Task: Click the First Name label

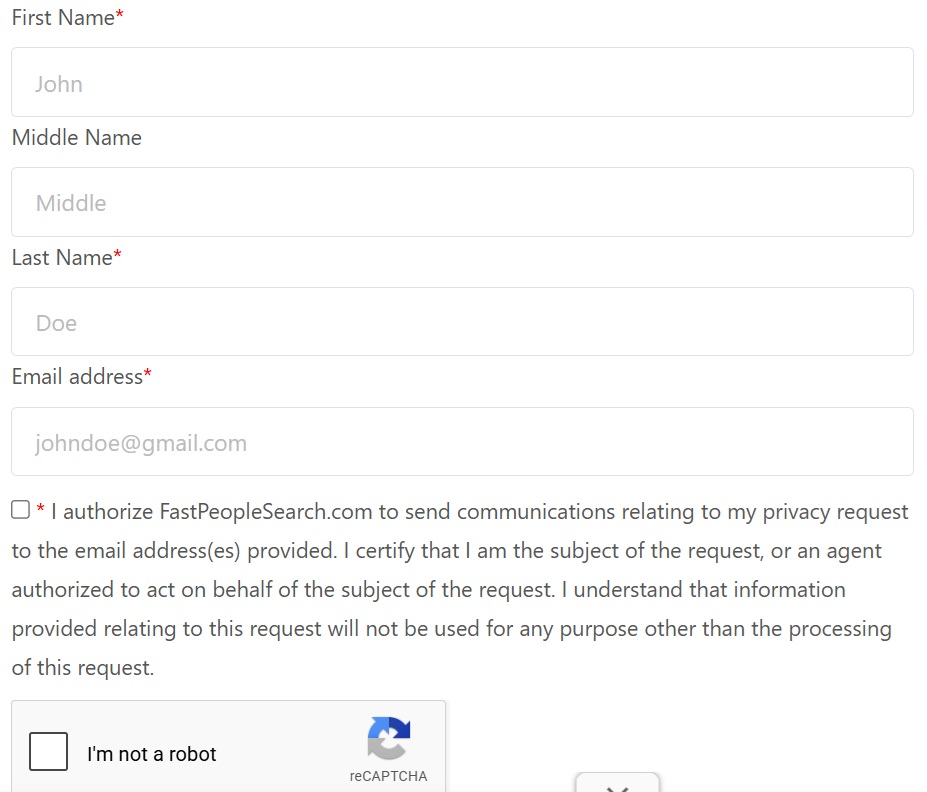Action: (68, 18)
